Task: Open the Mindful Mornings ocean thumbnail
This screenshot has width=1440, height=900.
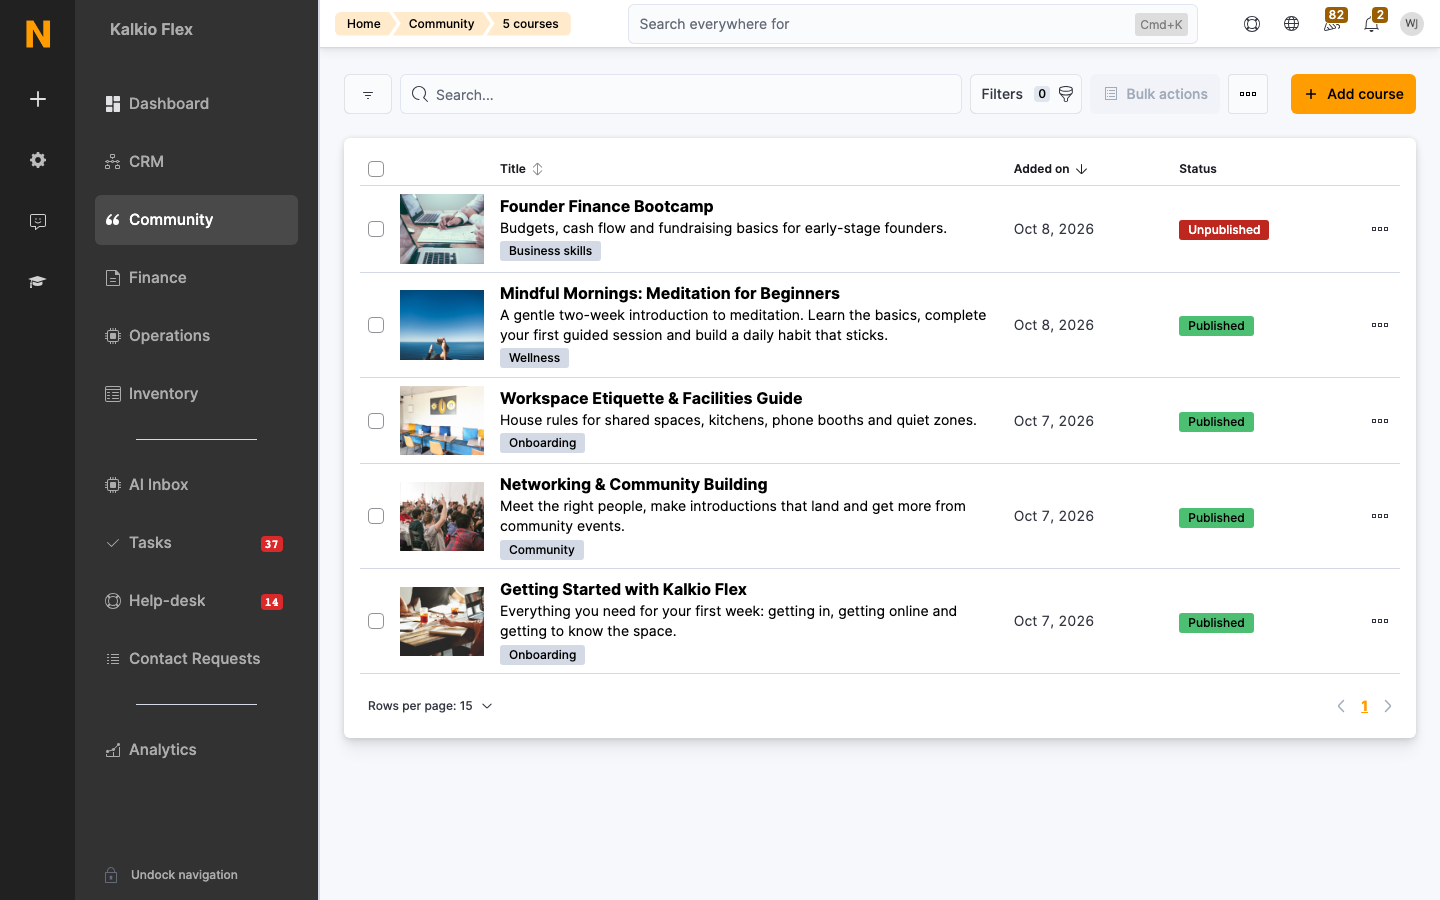Action: [x=442, y=325]
